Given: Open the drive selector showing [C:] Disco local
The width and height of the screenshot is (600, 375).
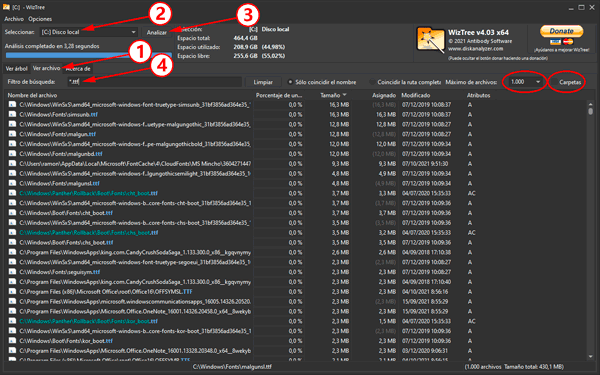Looking at the screenshot, I should point(88,32).
